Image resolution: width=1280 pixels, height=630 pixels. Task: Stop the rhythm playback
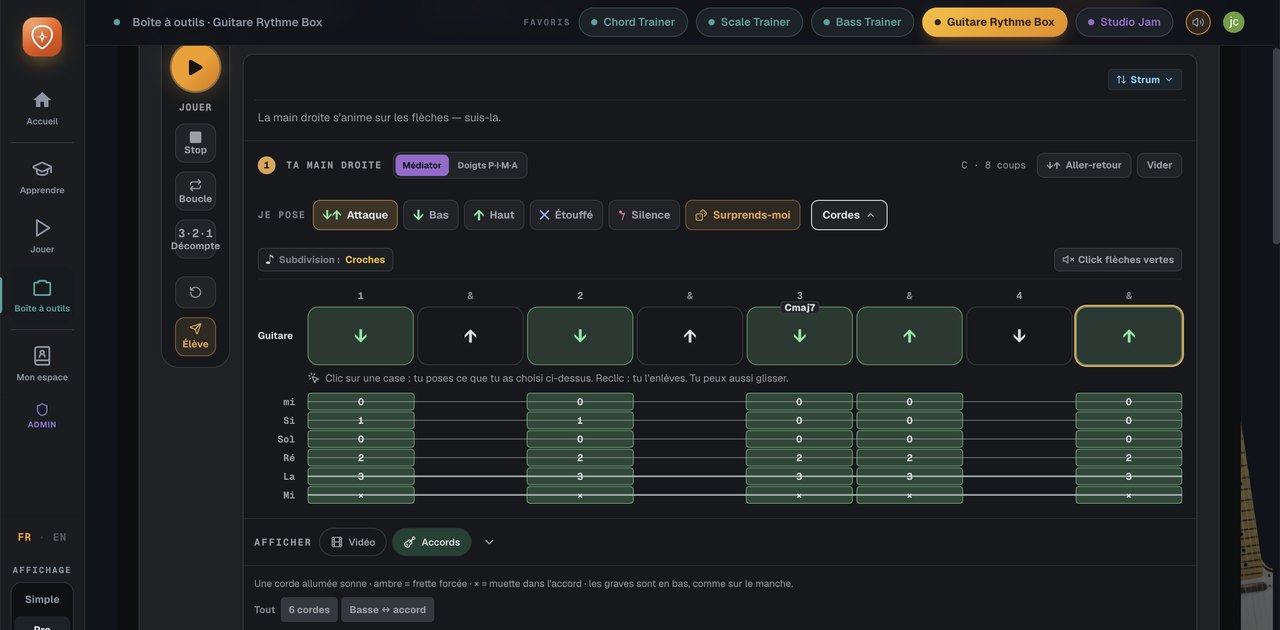195,143
